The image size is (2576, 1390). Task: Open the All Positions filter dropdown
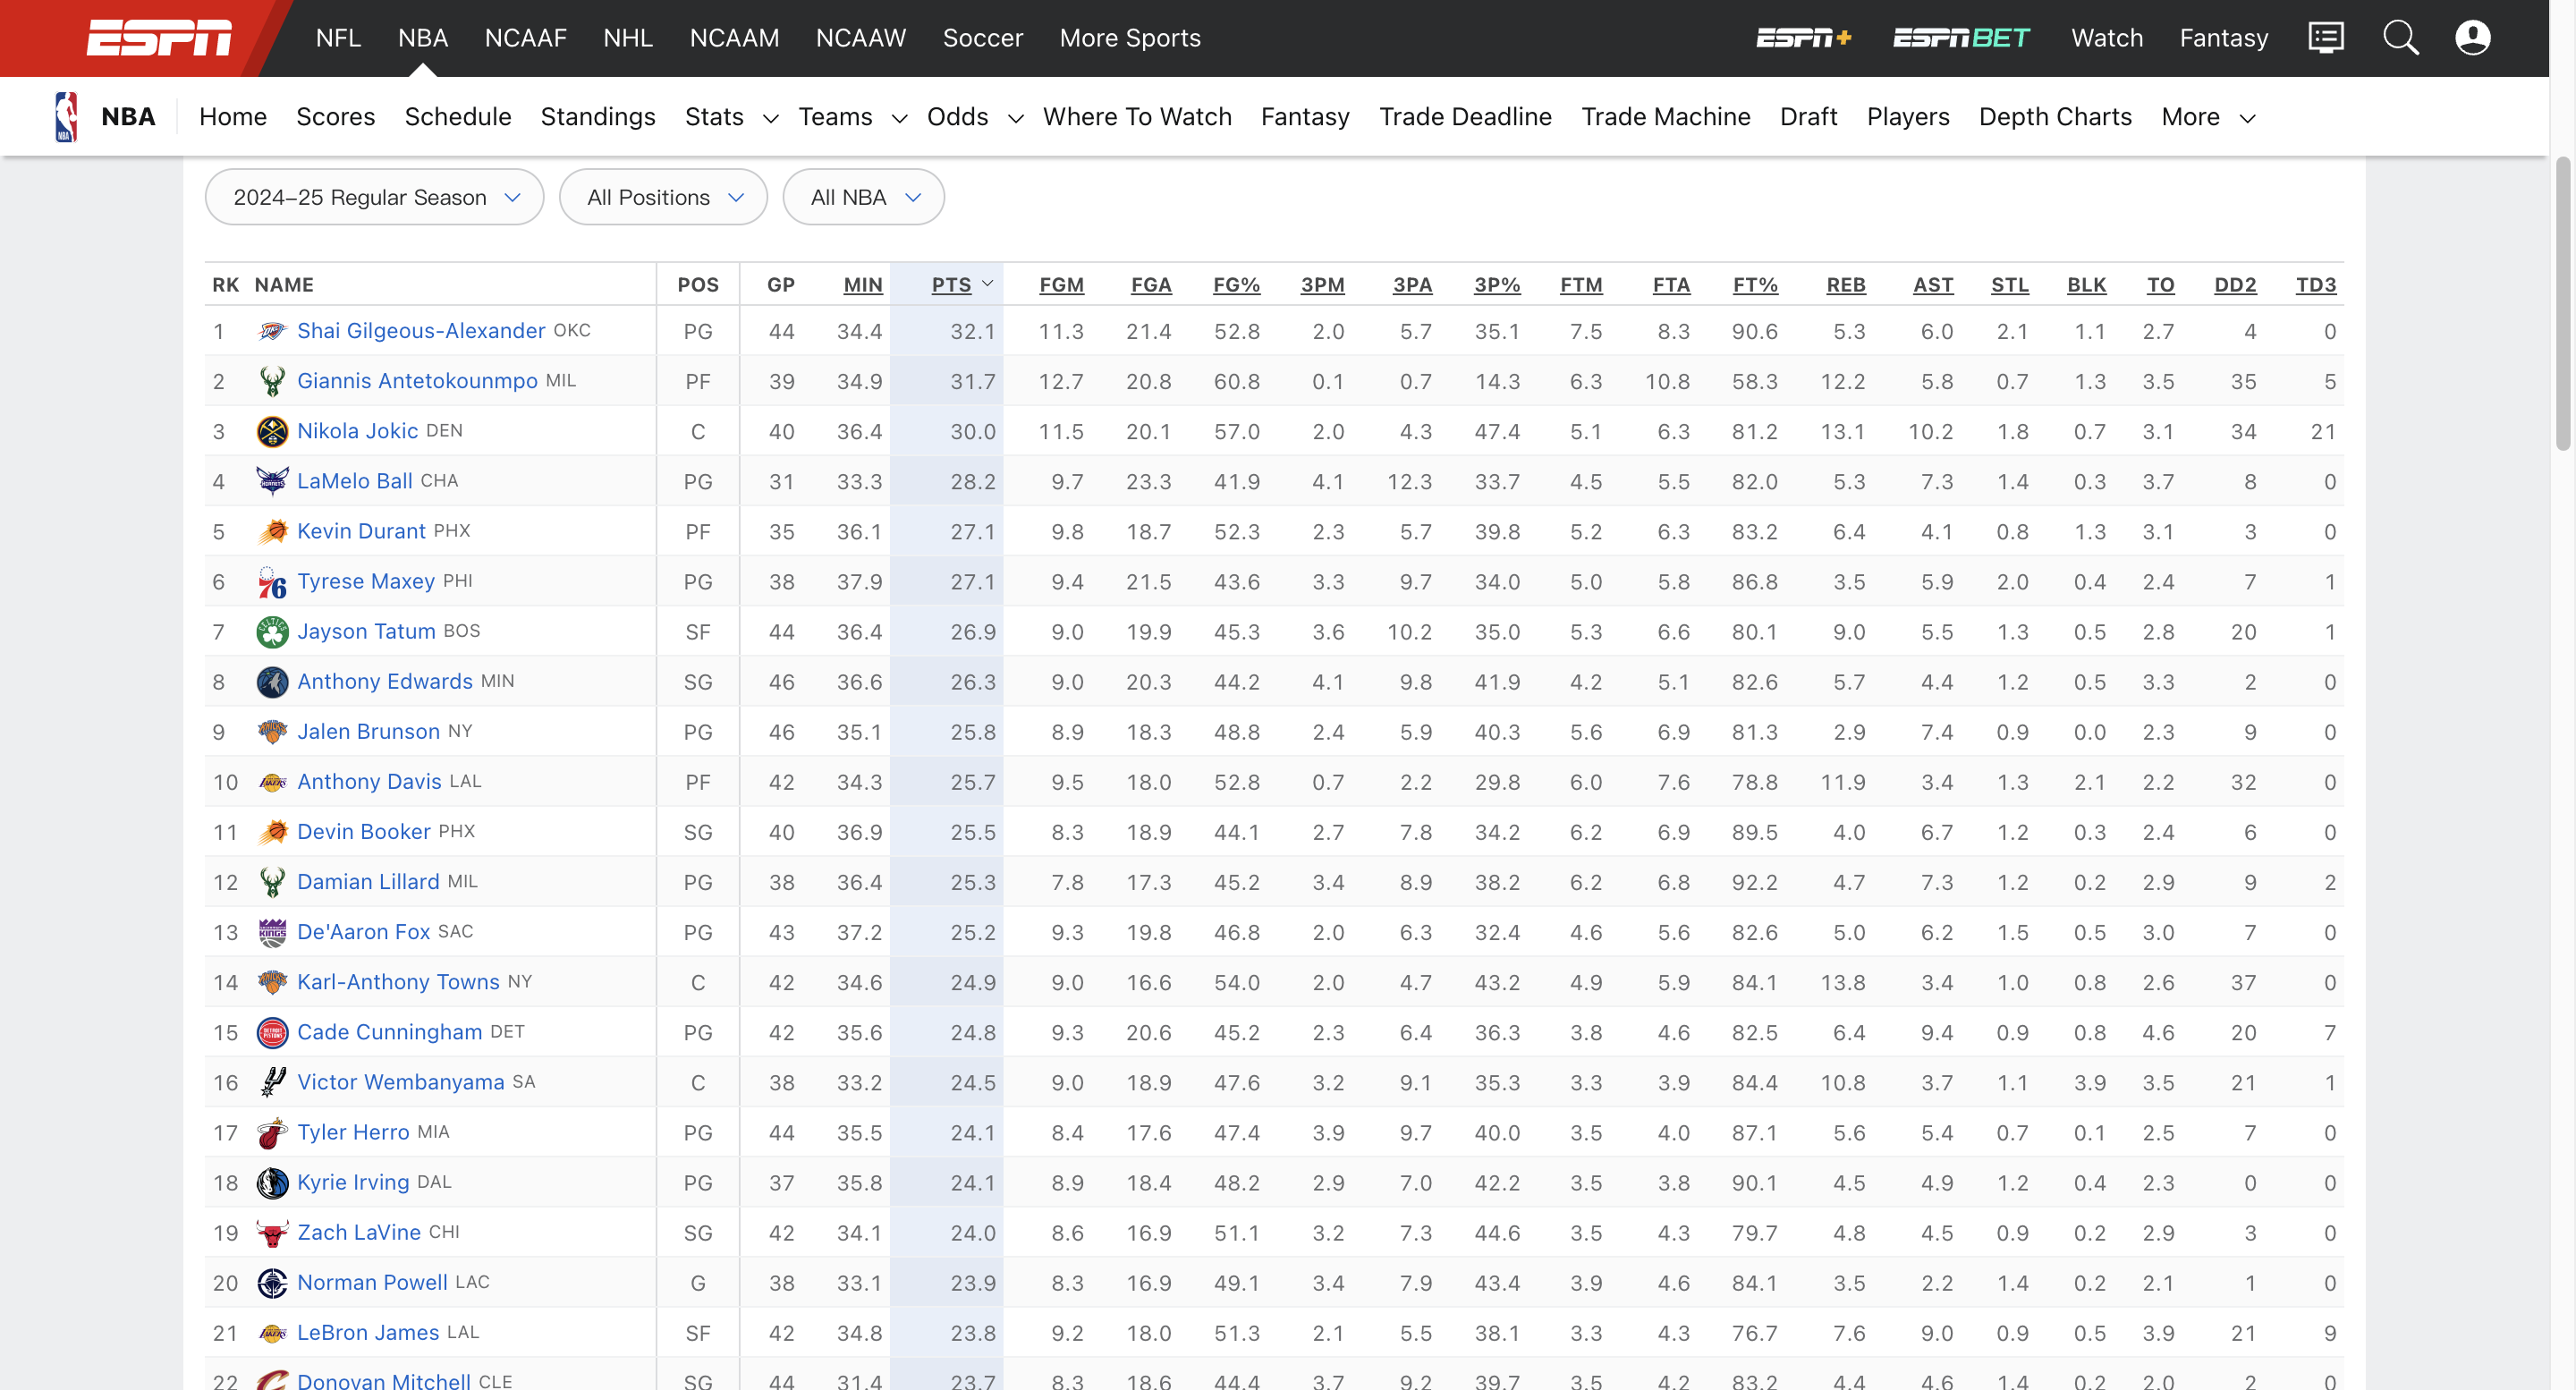click(x=663, y=197)
